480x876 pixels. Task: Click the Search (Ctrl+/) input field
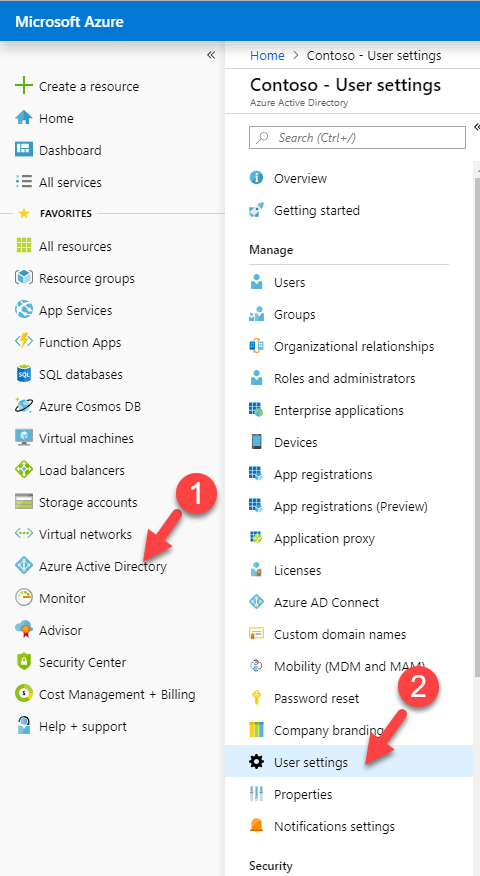click(x=357, y=137)
